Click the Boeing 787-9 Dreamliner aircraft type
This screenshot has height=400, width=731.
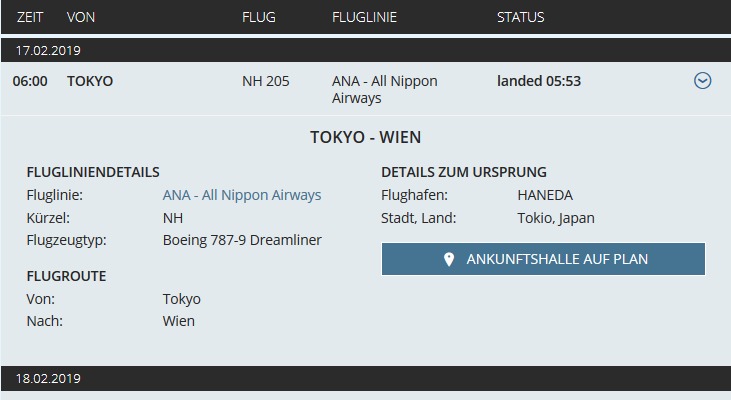(242, 240)
